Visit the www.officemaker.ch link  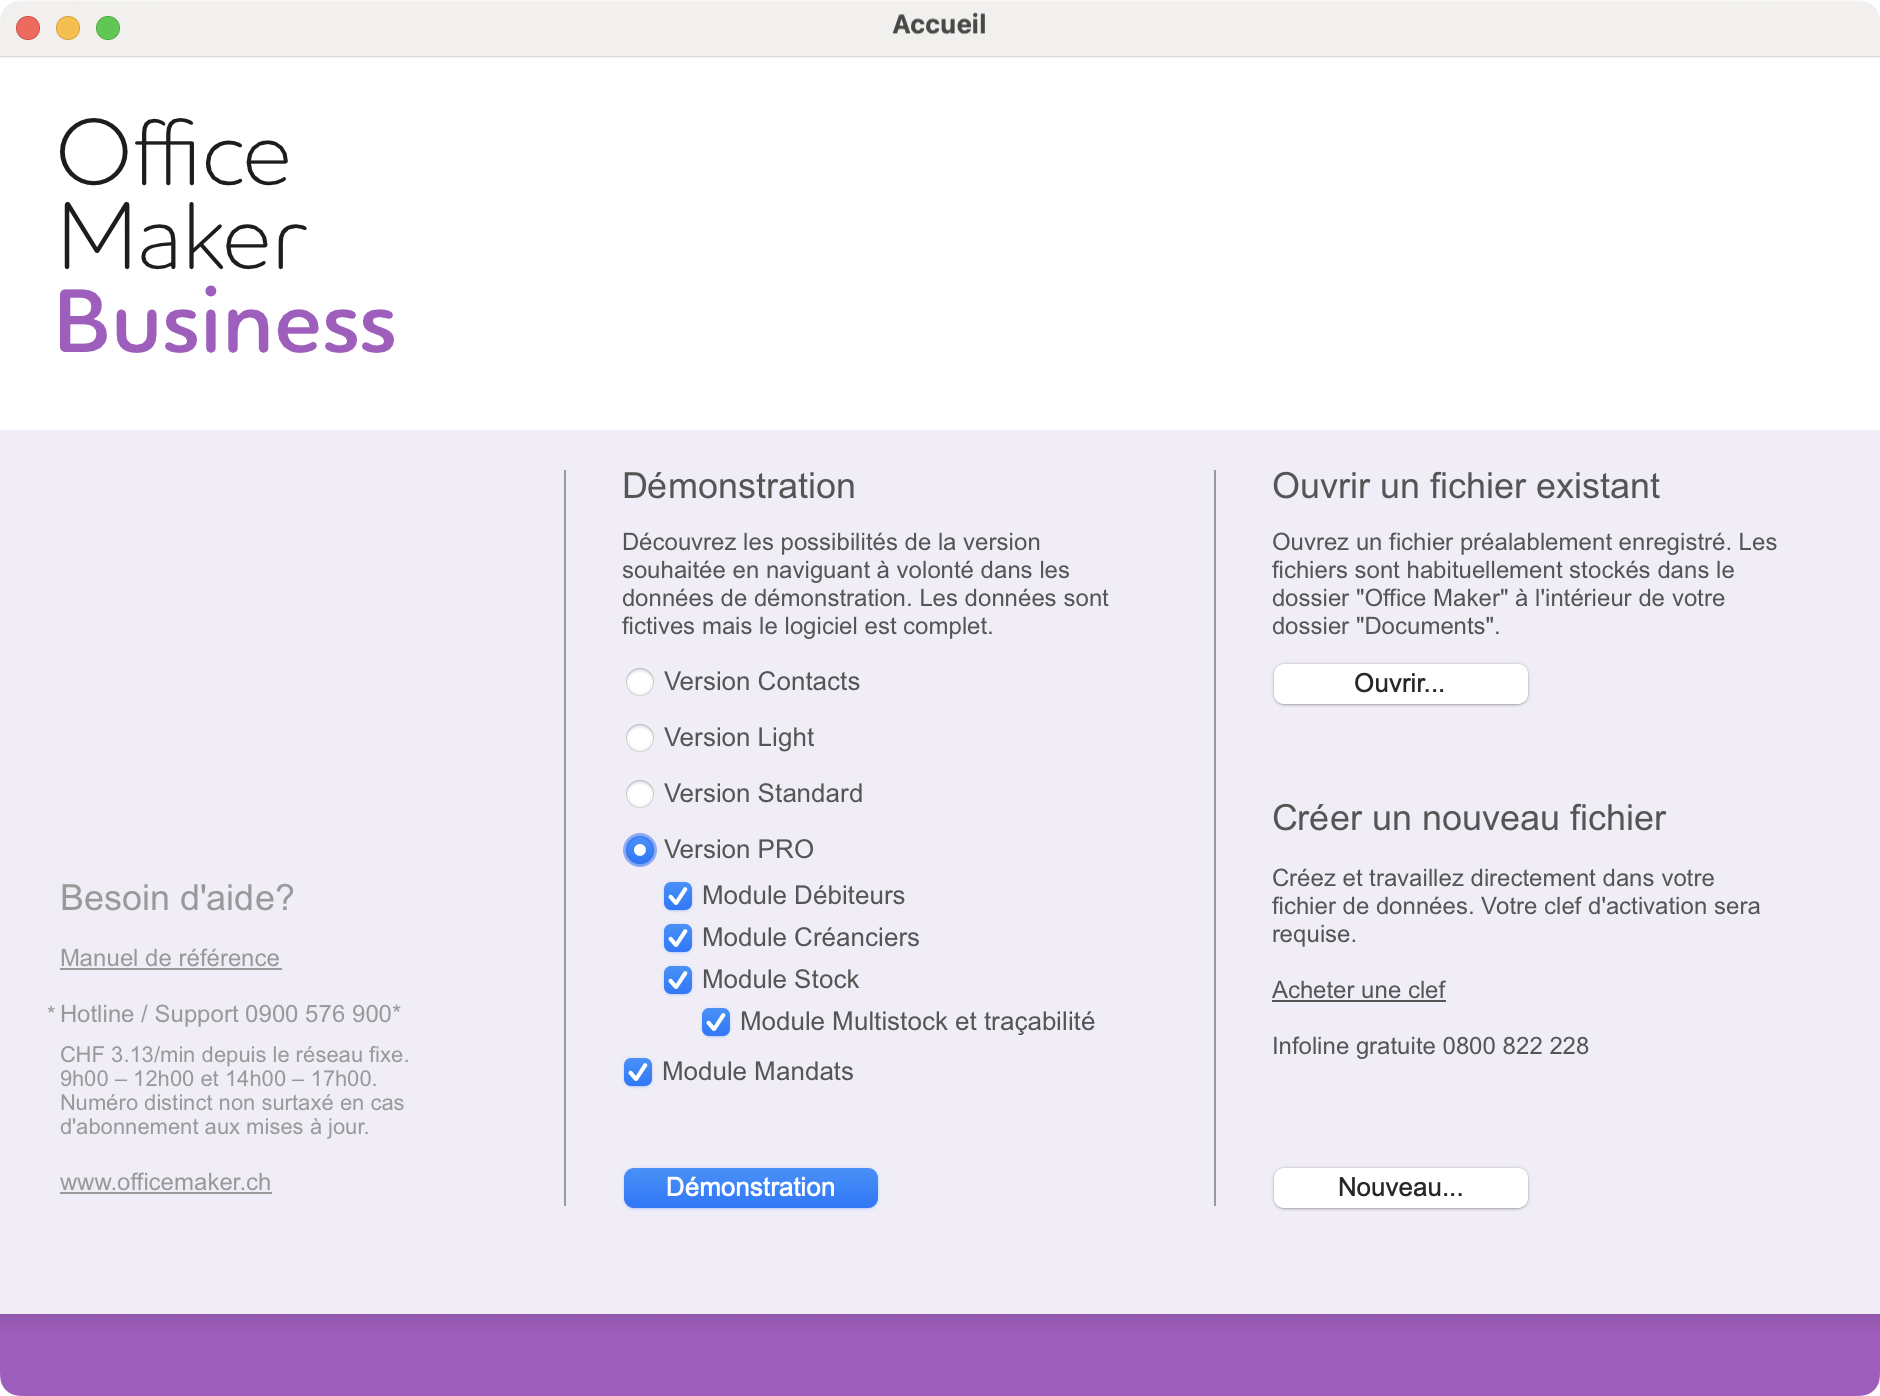tap(165, 1182)
